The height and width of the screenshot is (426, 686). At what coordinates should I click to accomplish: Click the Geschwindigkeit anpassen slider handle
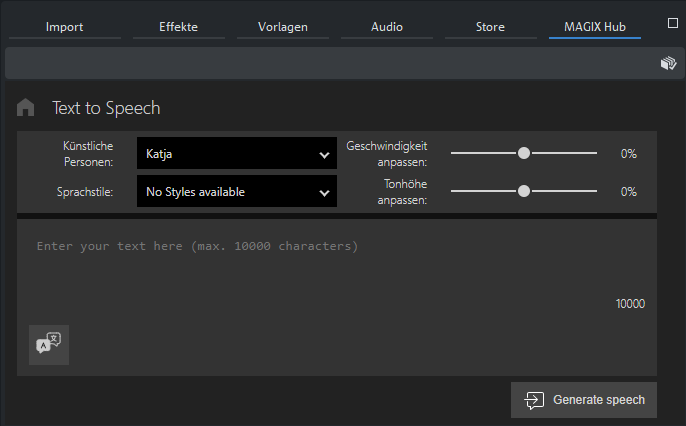(524, 153)
